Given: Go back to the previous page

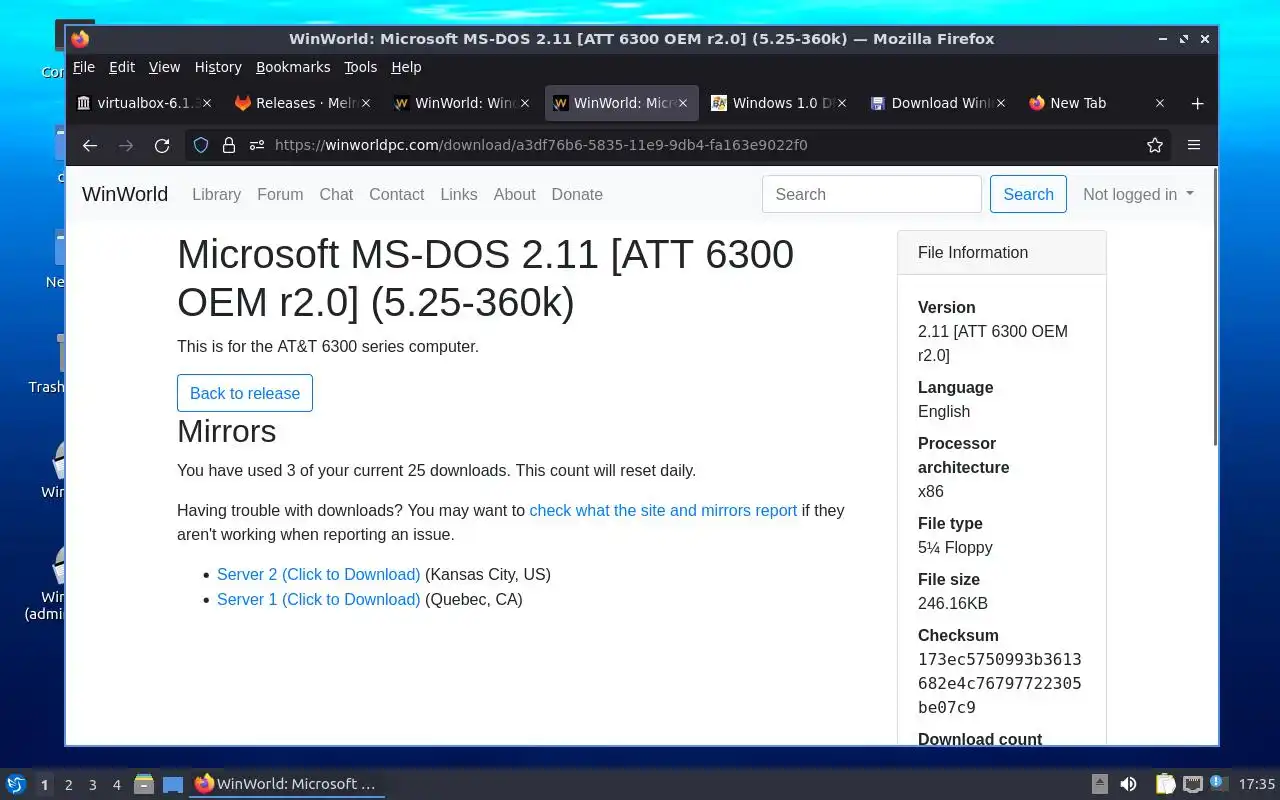Looking at the screenshot, I should (90, 145).
